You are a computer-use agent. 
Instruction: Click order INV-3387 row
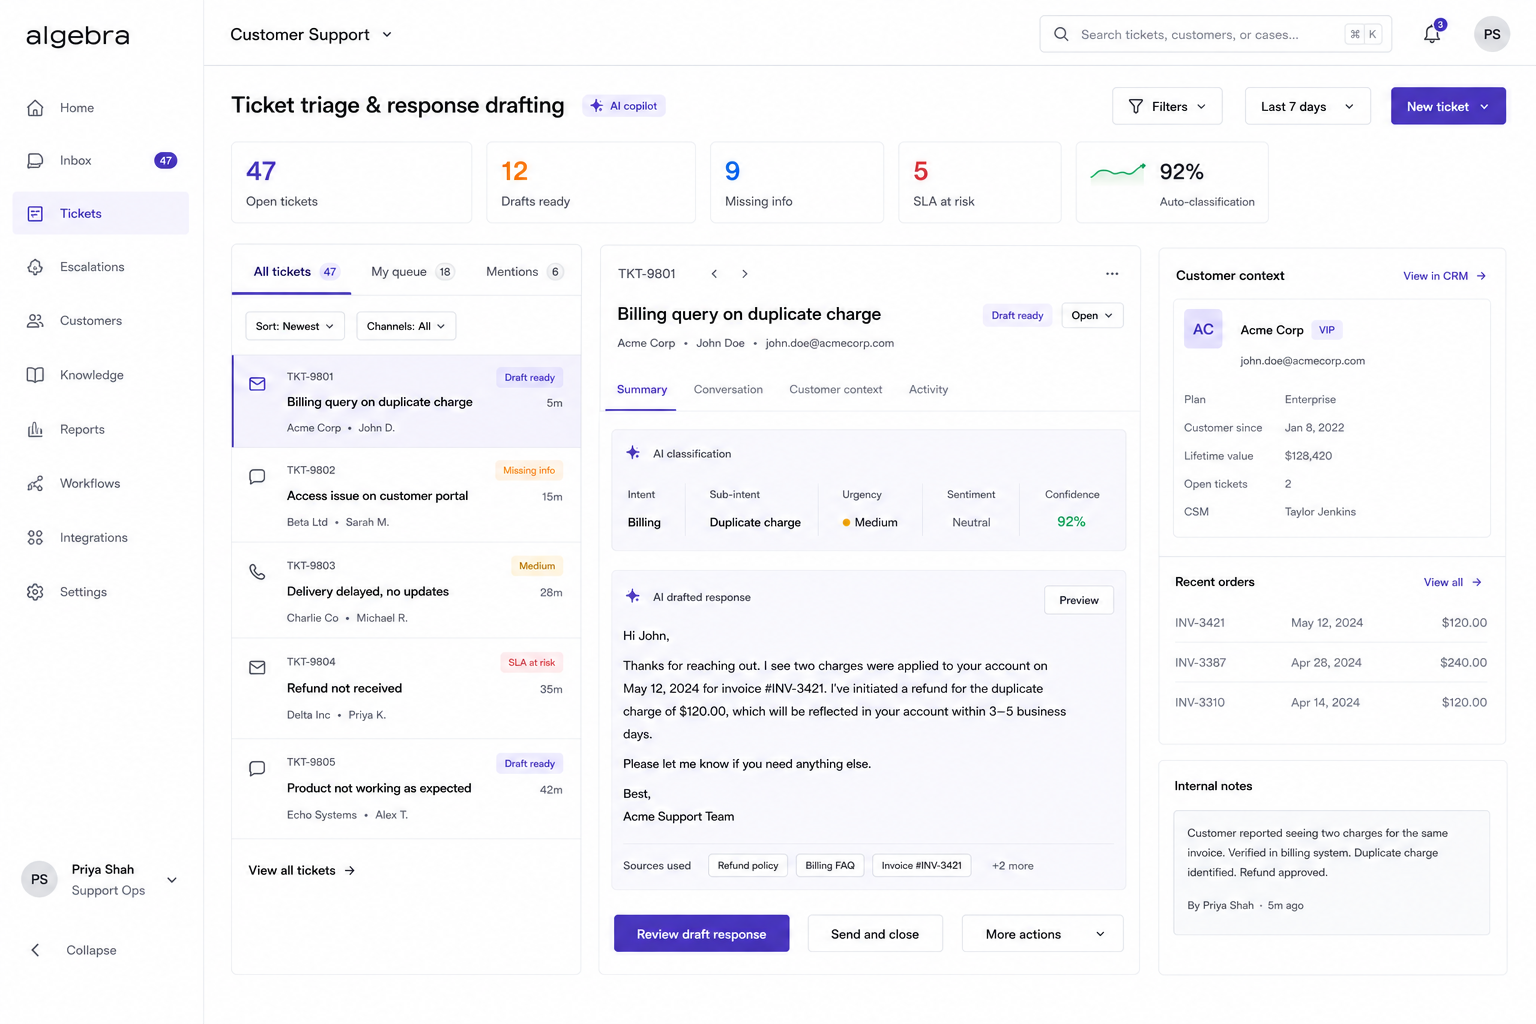[1331, 662]
